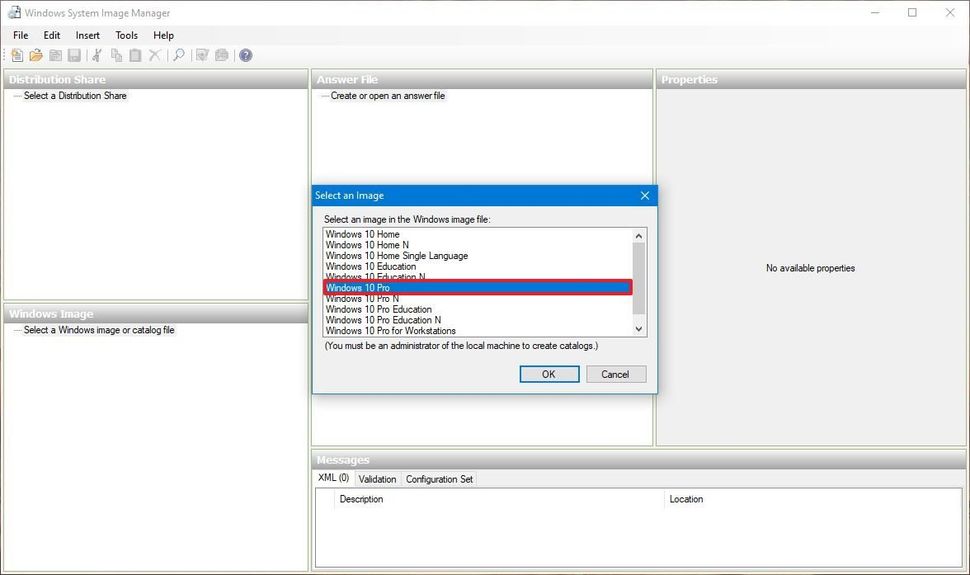970x575 pixels.
Task: Maximize the Windows System Image Manager window
Action: pos(912,12)
